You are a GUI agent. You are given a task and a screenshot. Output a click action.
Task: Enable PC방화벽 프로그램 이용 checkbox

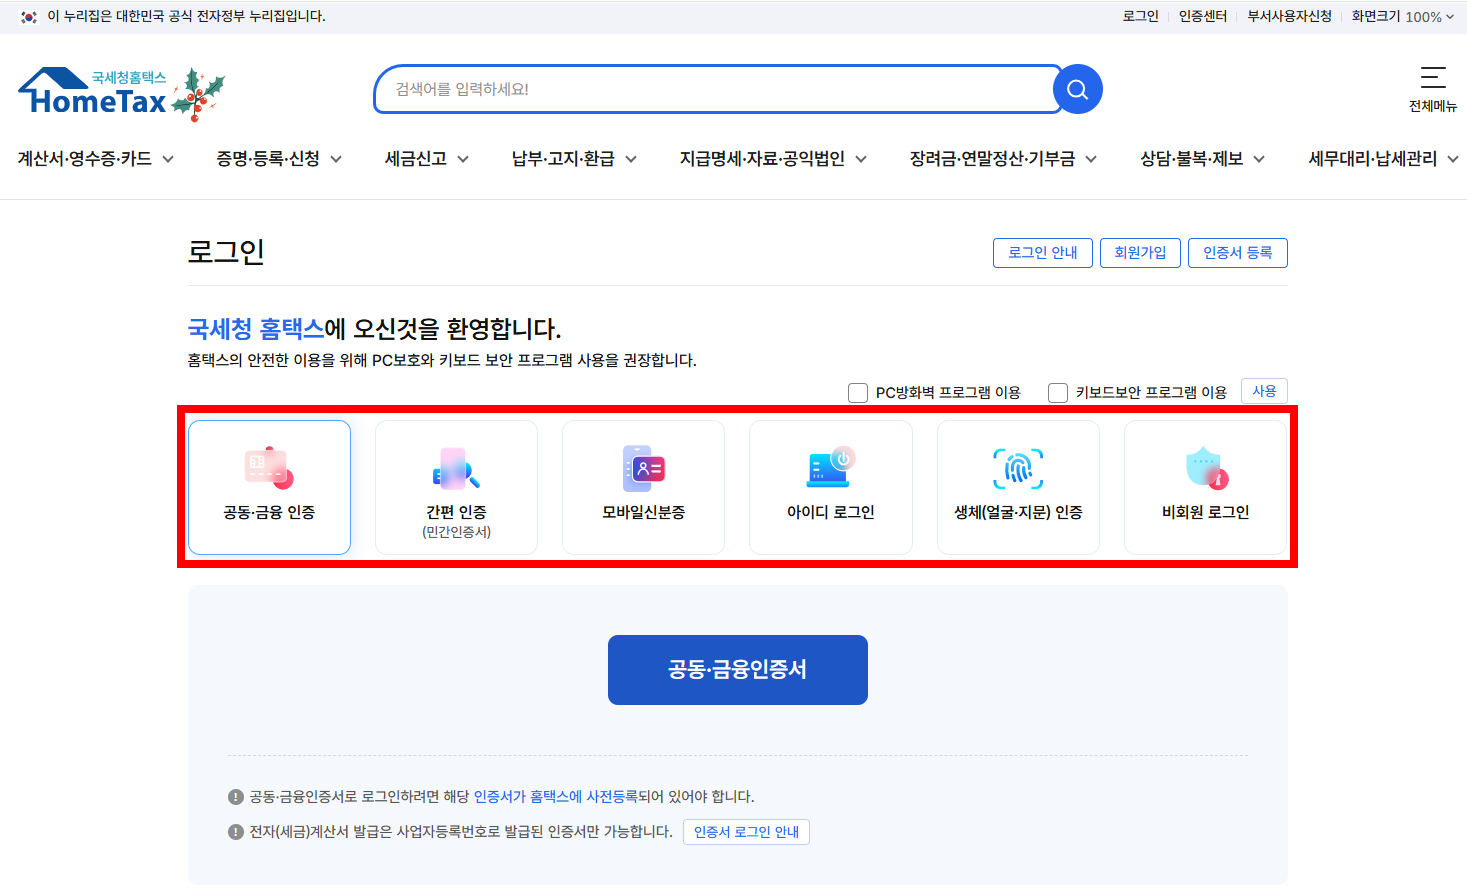[857, 392]
